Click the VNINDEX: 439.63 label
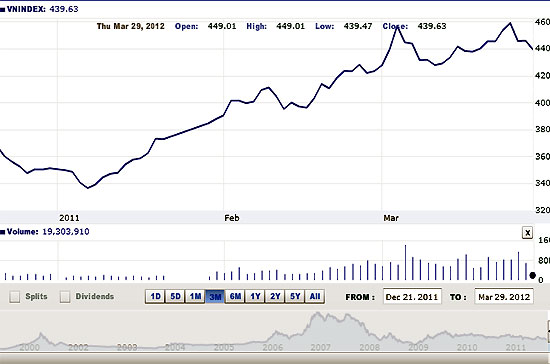Image resolution: width=550 pixels, height=364 pixels. coord(42,9)
